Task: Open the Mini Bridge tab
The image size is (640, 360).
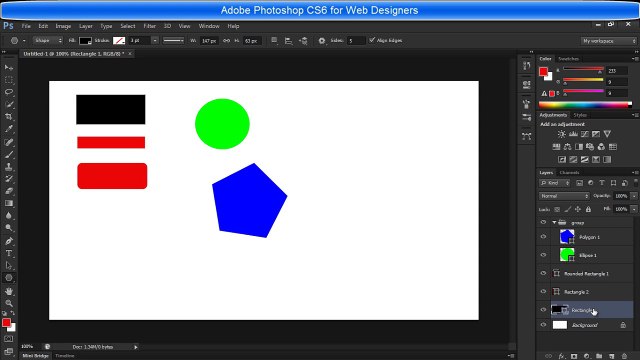Action: 35,356
